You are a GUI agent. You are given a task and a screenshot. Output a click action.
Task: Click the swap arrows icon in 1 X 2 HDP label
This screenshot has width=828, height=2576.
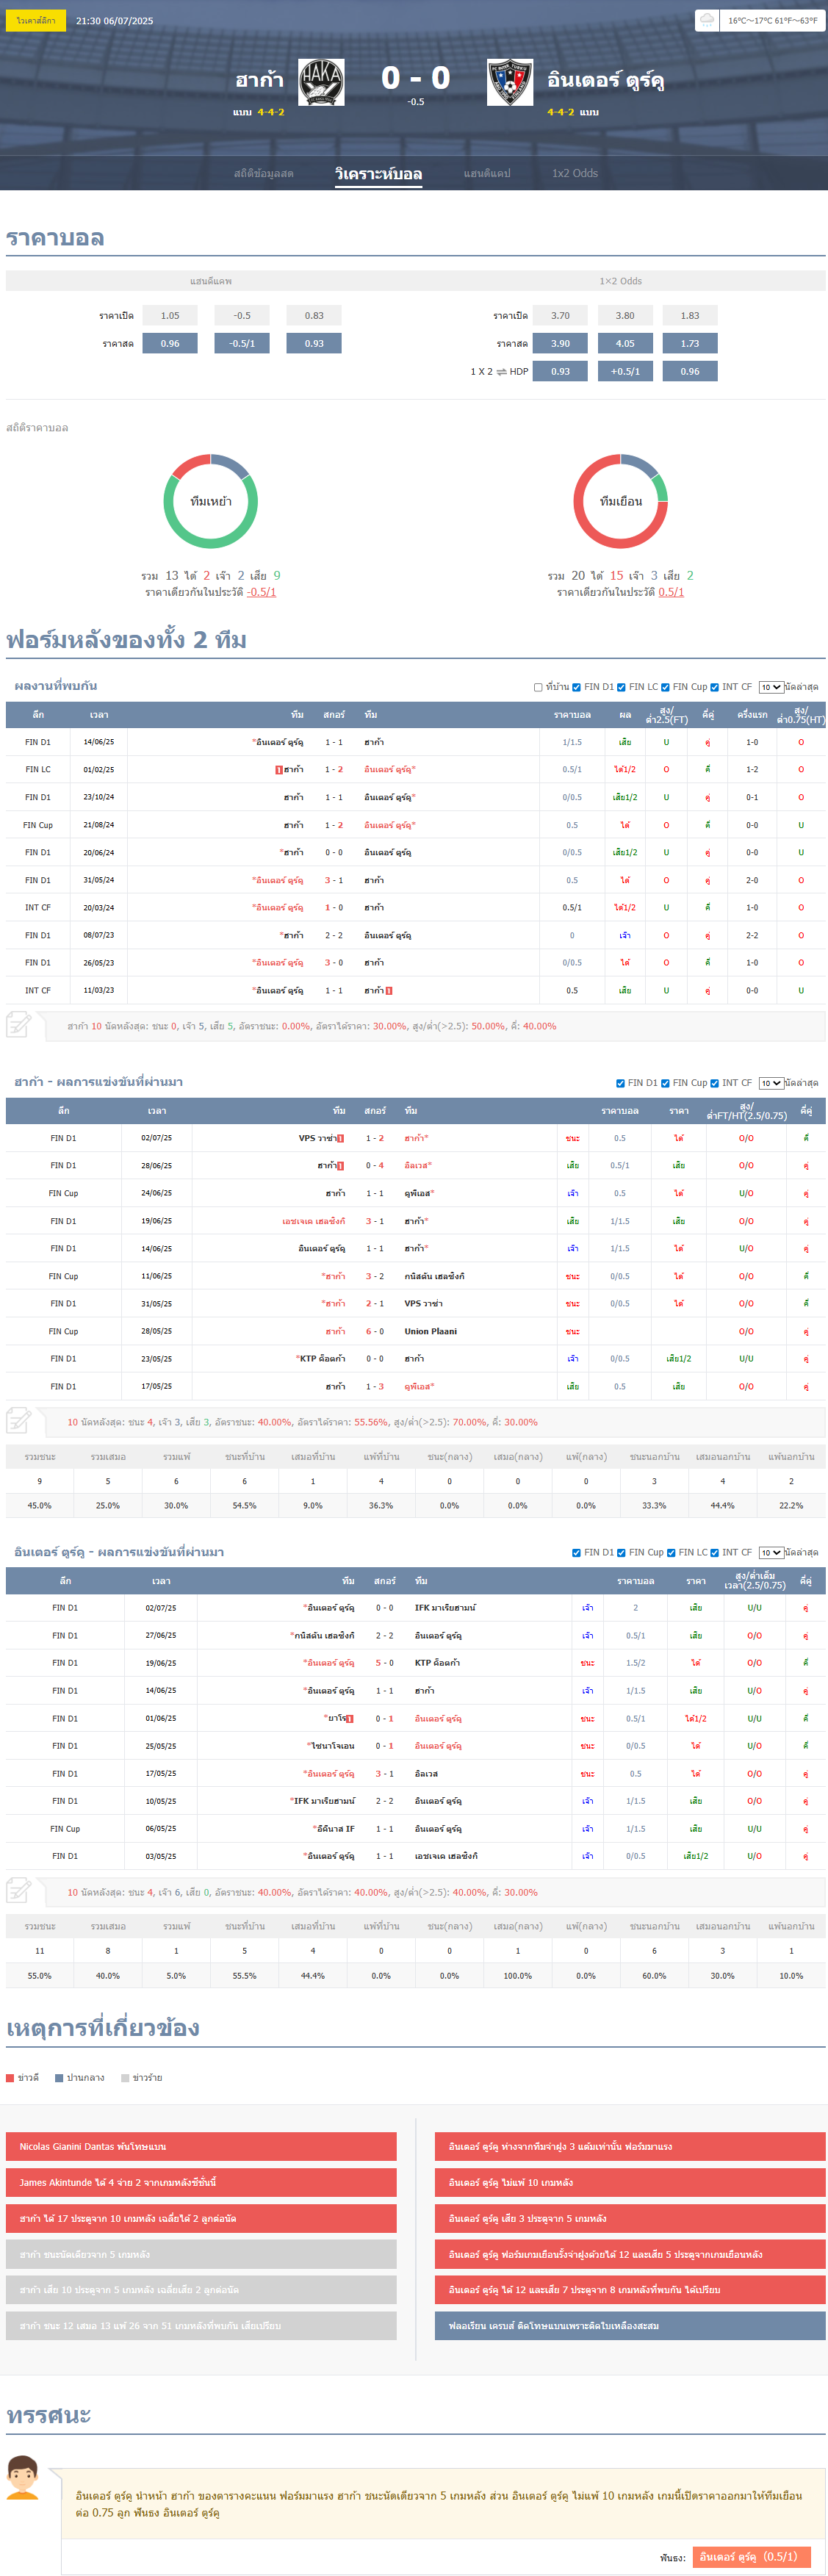501,371
